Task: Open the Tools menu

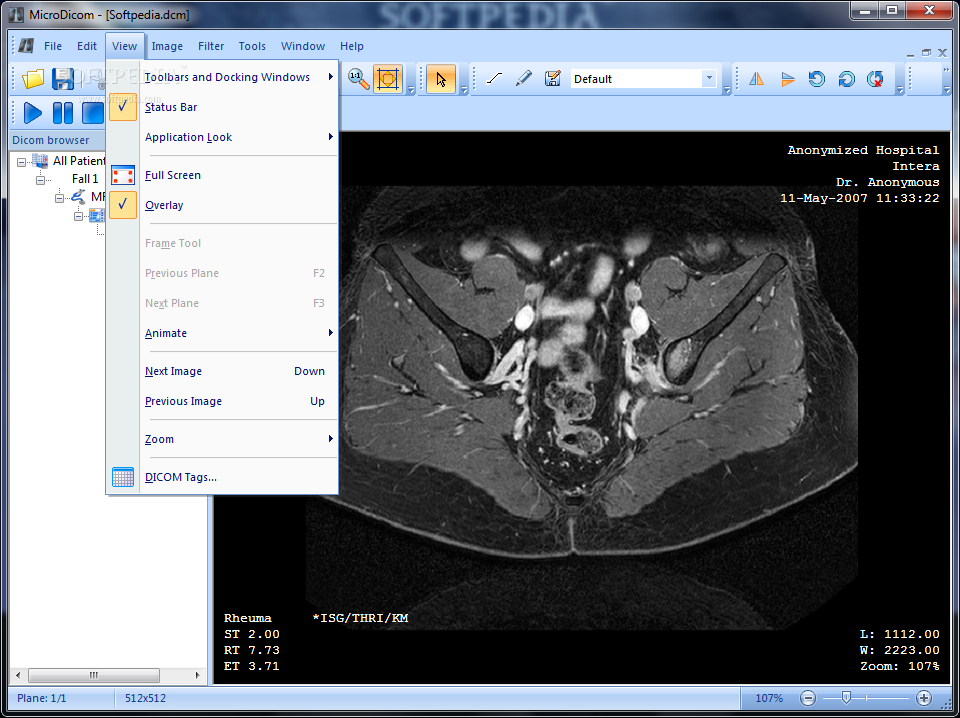Action: coord(252,46)
